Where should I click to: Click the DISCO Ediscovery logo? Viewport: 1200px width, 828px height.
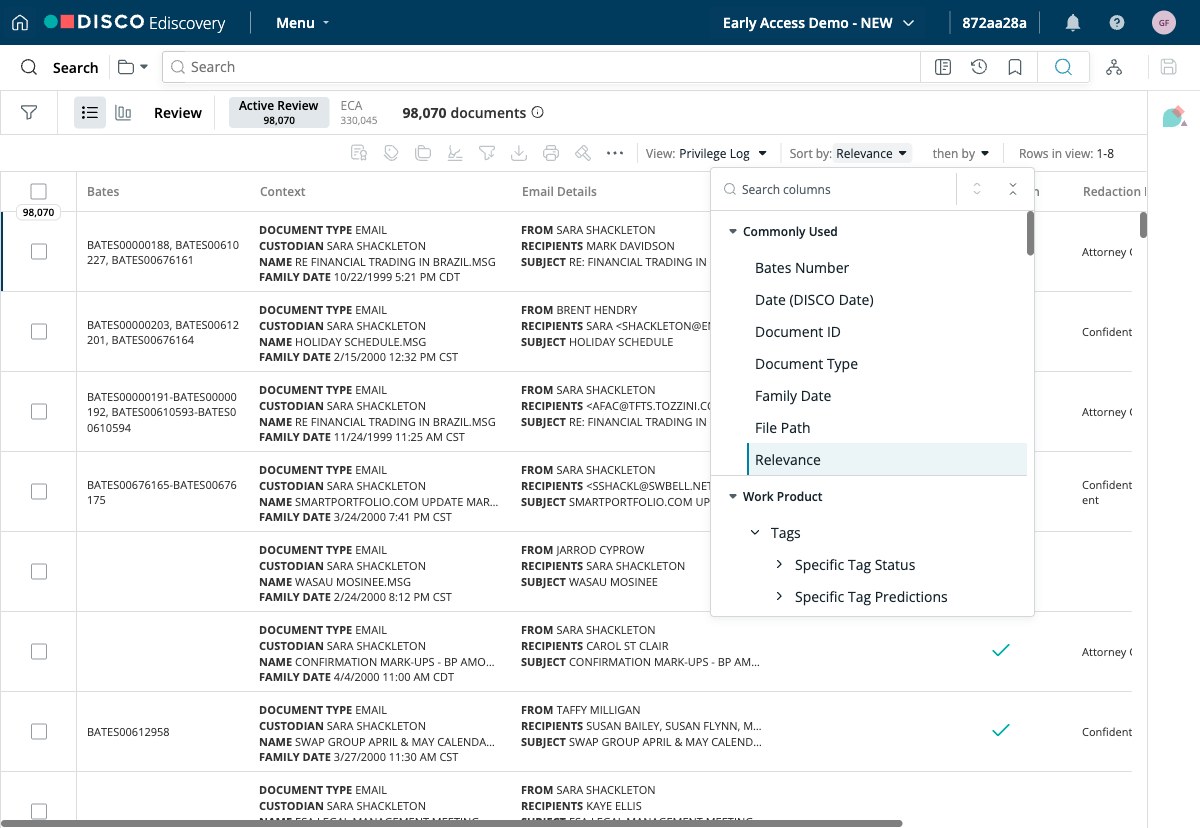point(136,22)
